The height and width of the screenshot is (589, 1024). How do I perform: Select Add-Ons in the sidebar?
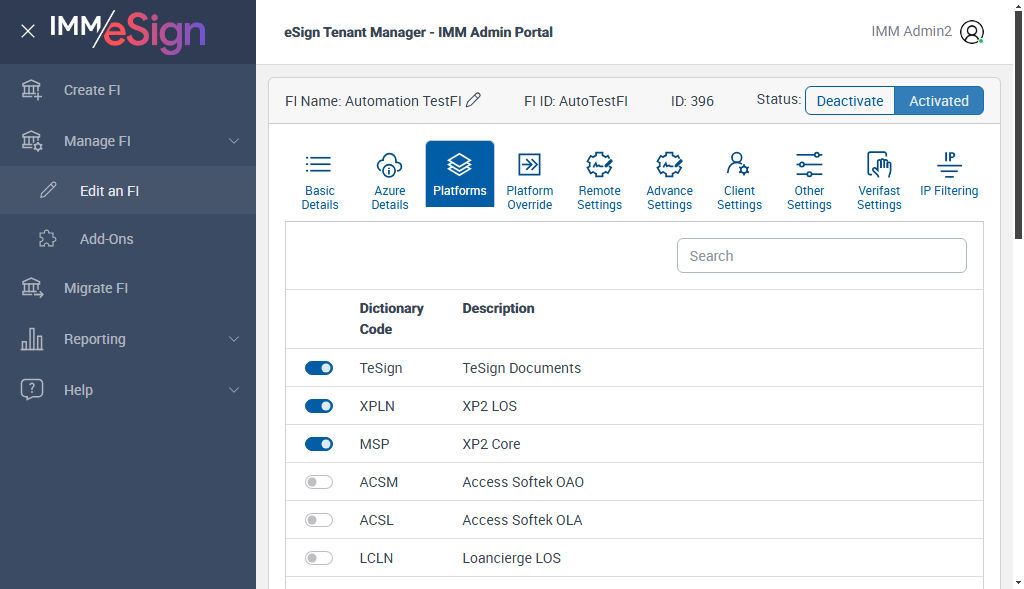click(106, 239)
